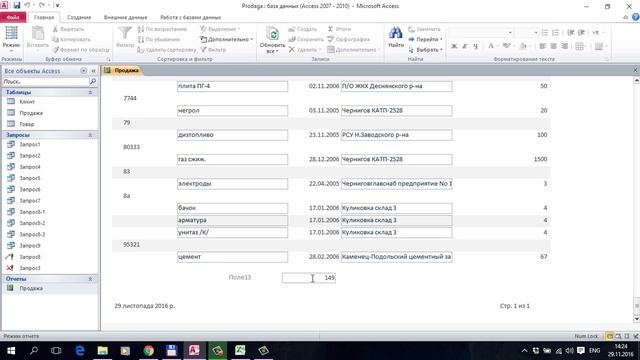Click the Поле13 total field showing 149

point(309,278)
